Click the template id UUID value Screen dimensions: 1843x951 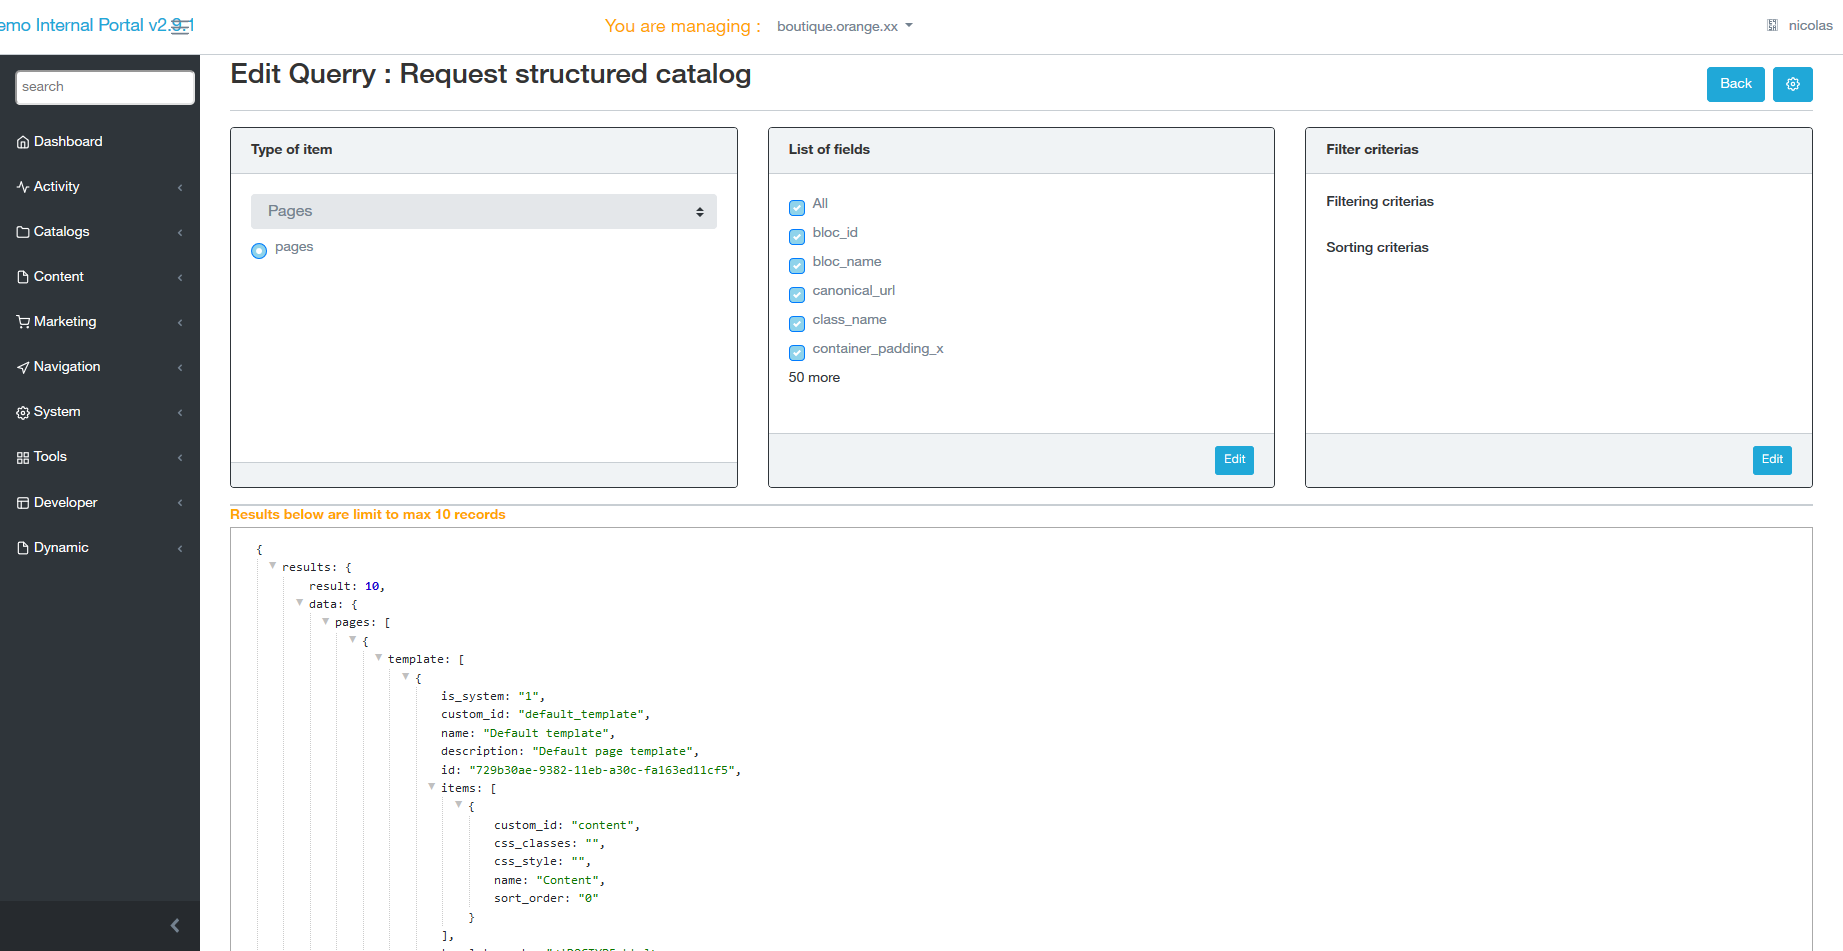tap(602, 770)
